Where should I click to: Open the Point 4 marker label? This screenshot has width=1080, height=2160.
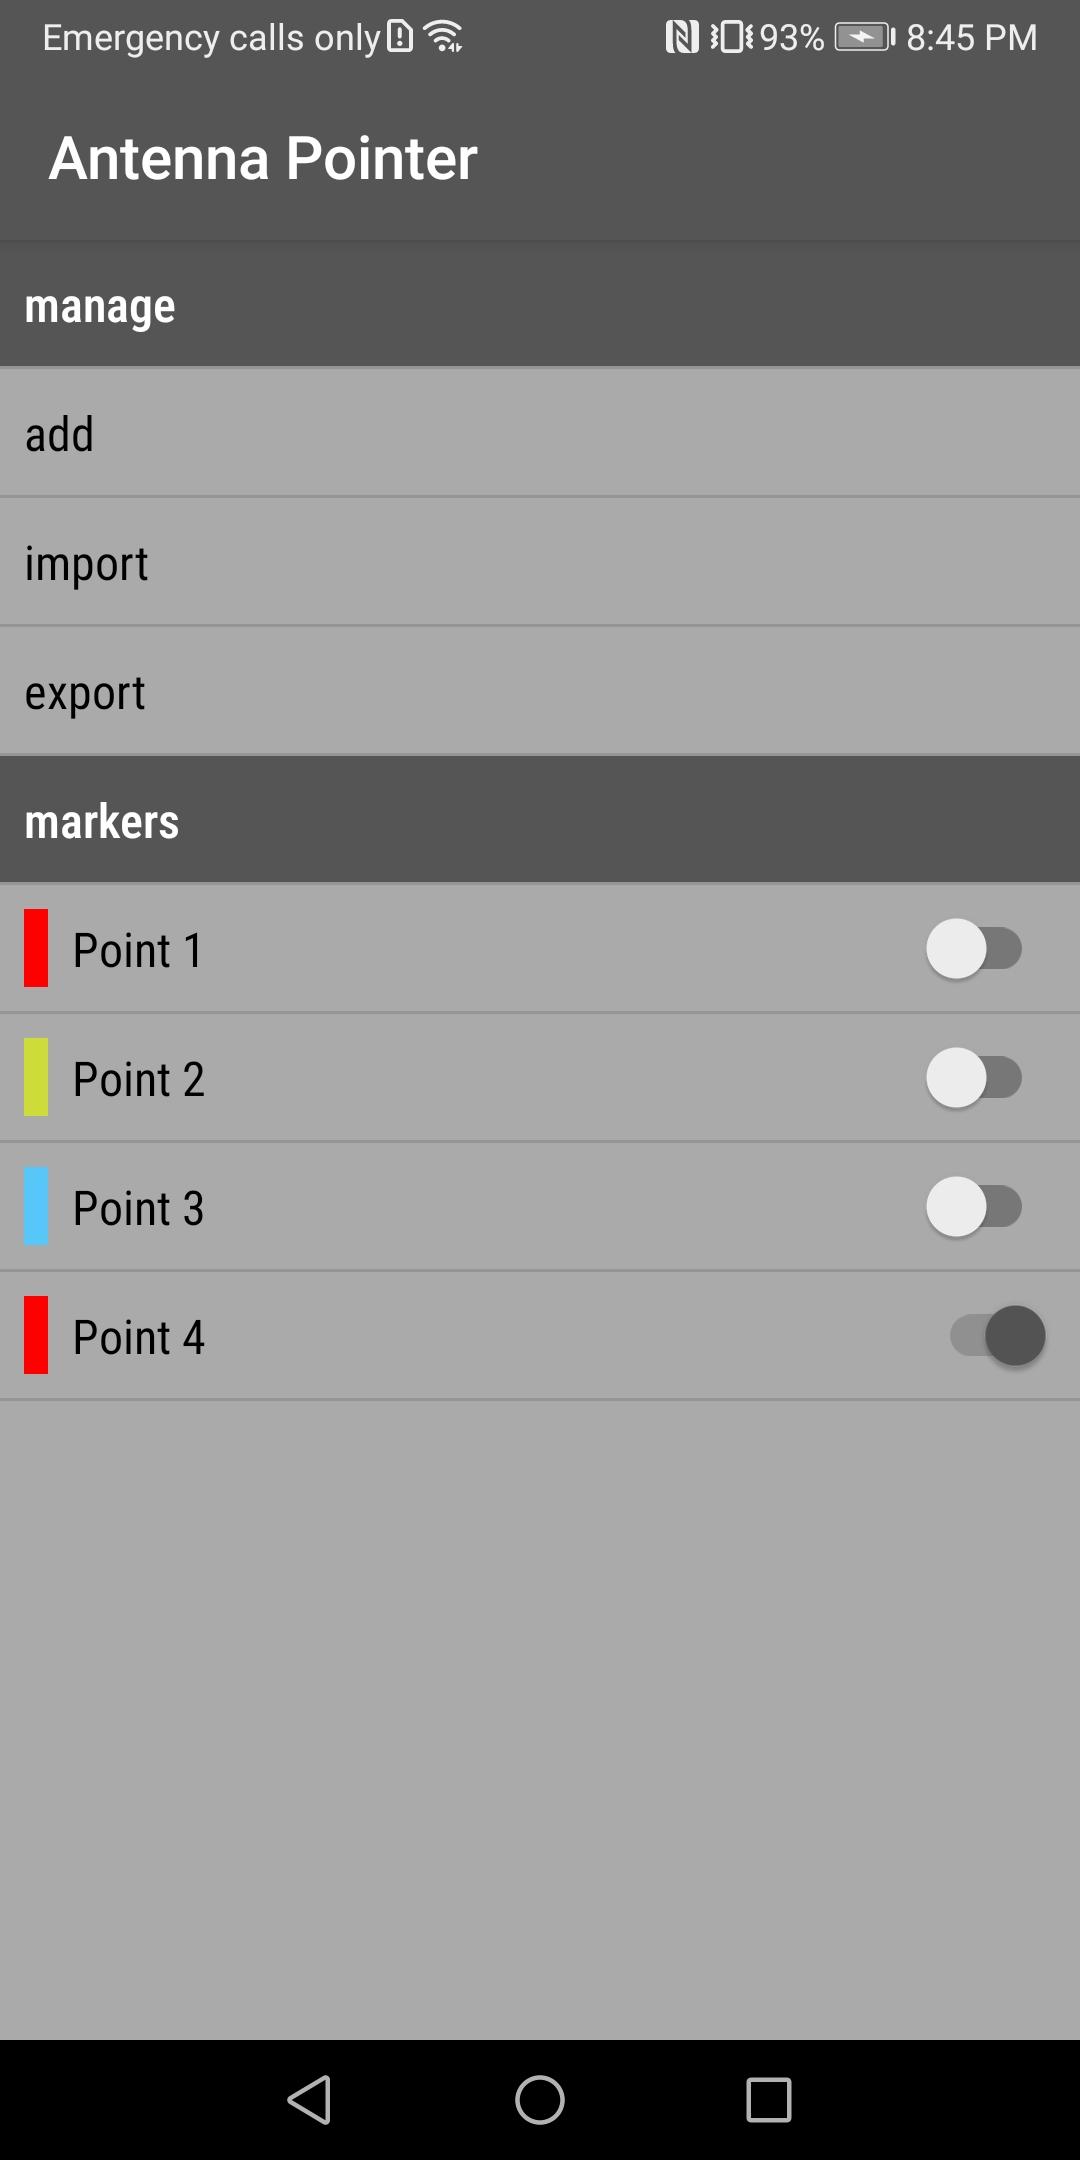tap(139, 1337)
